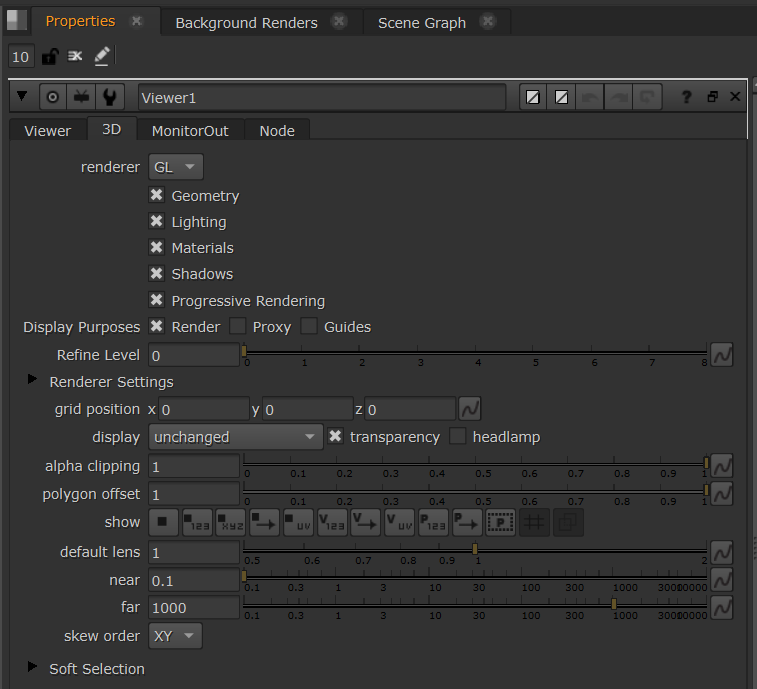Toggle point numbers icon (P 123)
This screenshot has width=757, height=689.
coord(433,522)
